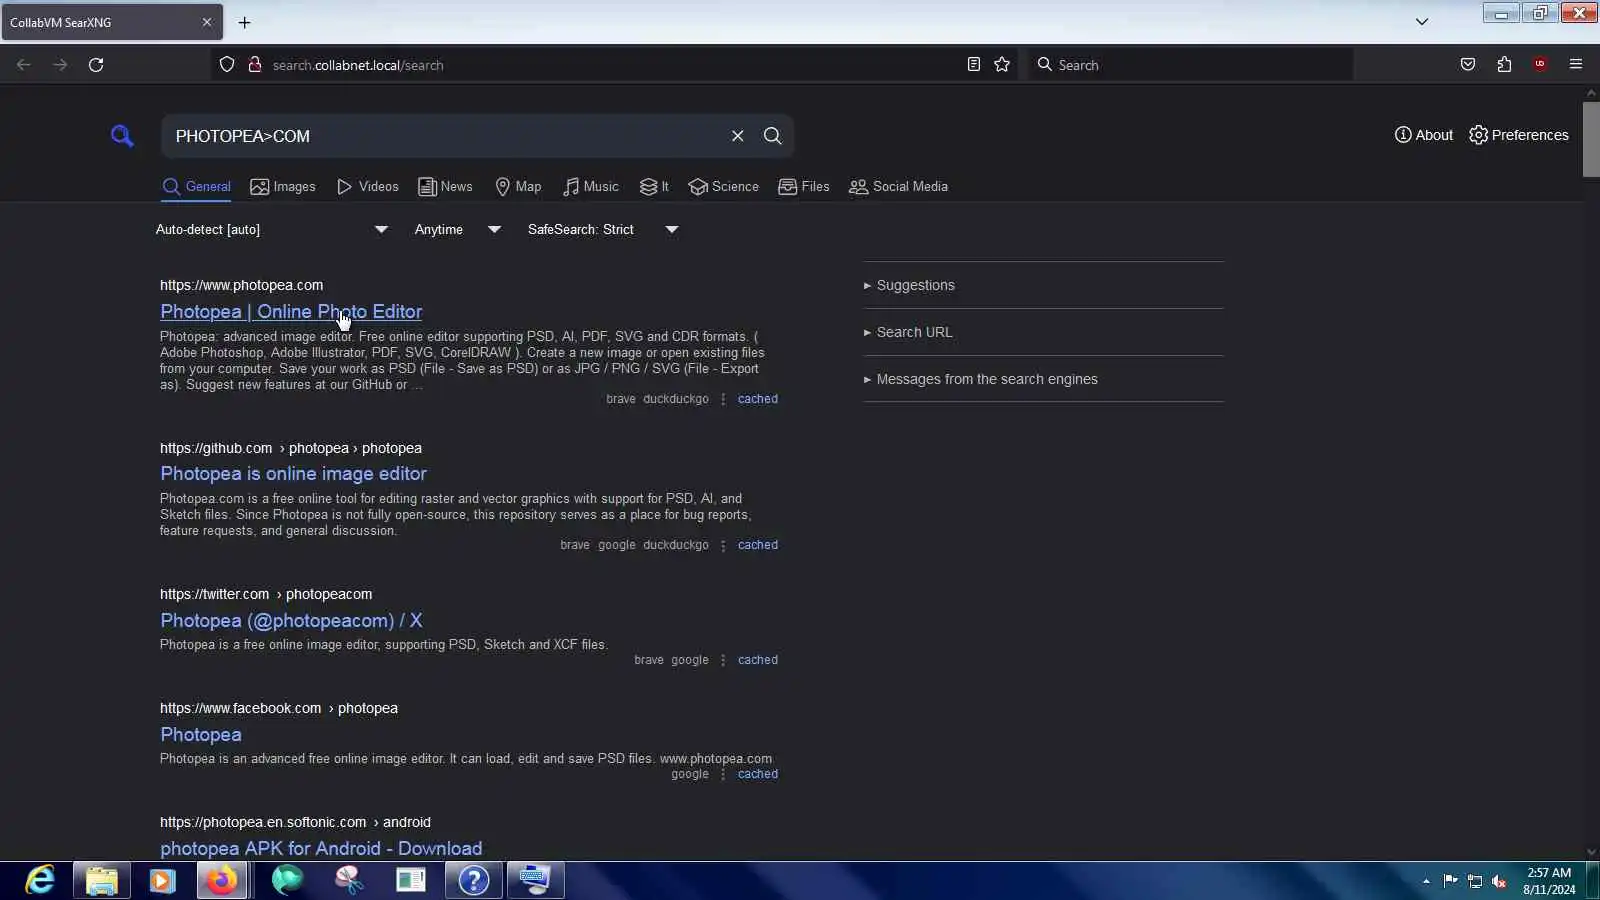The height and width of the screenshot is (900, 1600).
Task: Open cached copy of photopea.com result
Action: tap(757, 399)
